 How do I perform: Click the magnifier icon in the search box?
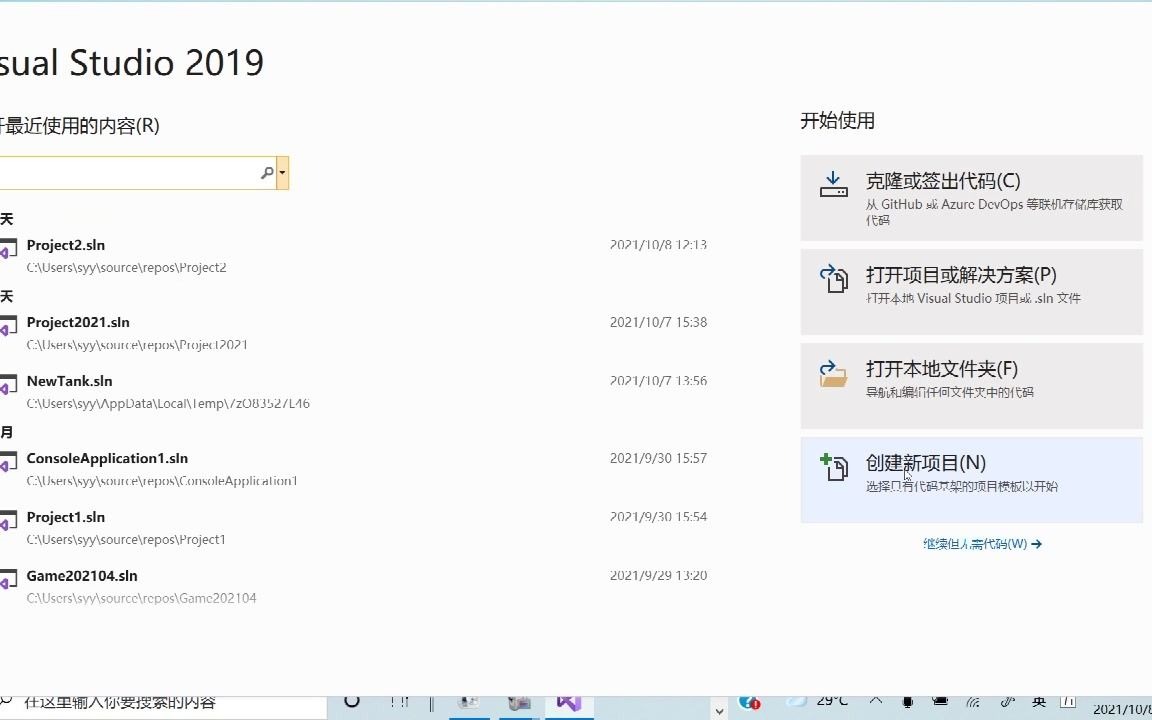[x=266, y=172]
